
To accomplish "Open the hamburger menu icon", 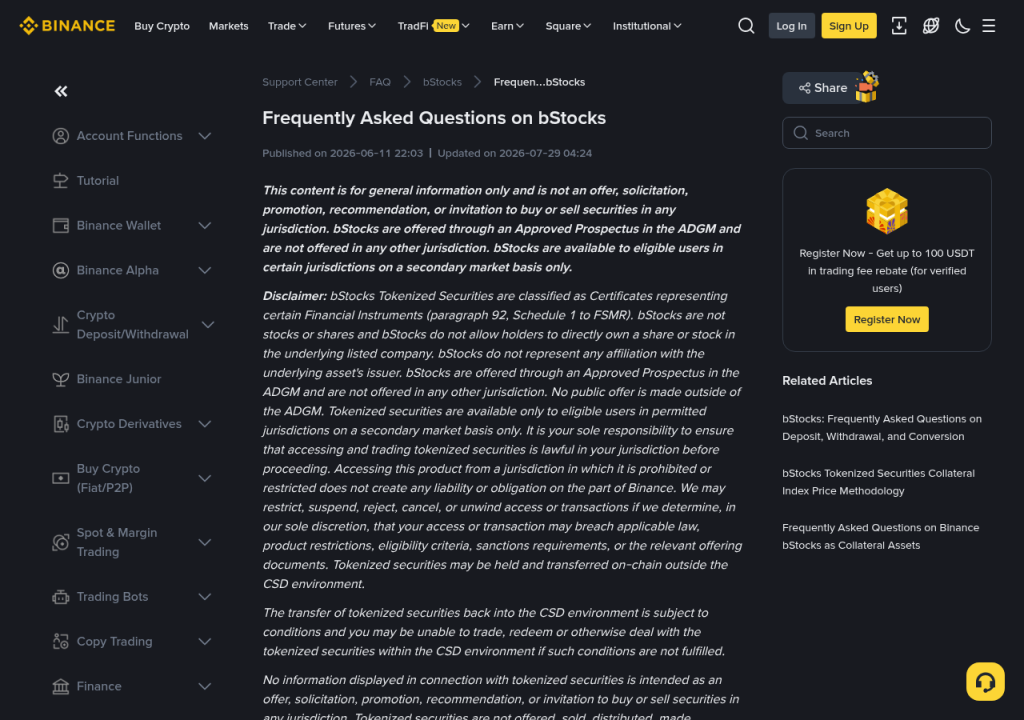I will click(x=989, y=26).
